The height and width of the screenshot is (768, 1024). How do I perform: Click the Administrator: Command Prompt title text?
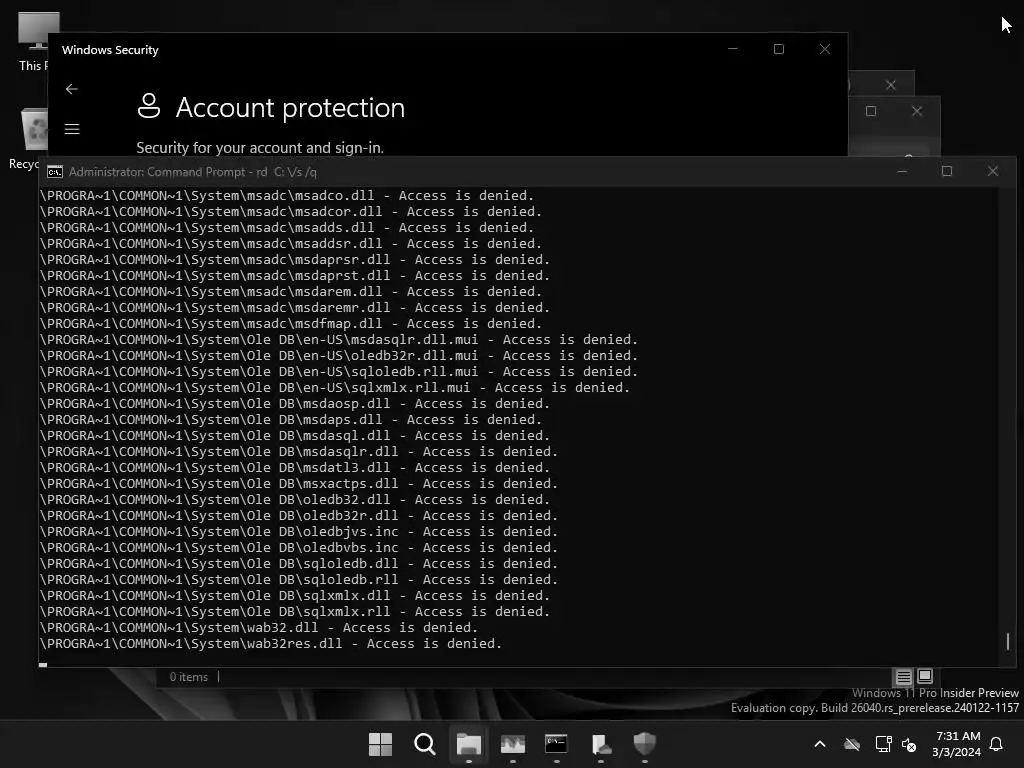[x=193, y=172]
